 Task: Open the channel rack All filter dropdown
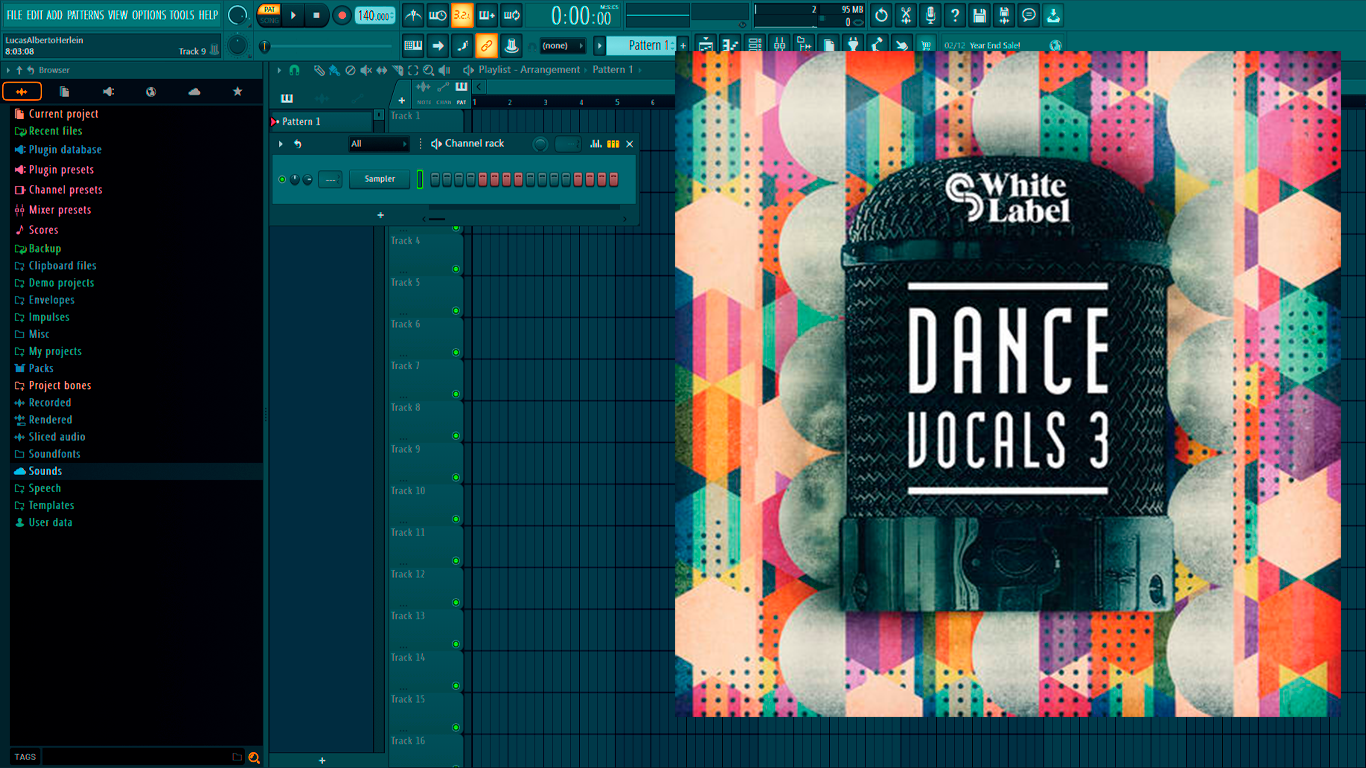(379, 144)
